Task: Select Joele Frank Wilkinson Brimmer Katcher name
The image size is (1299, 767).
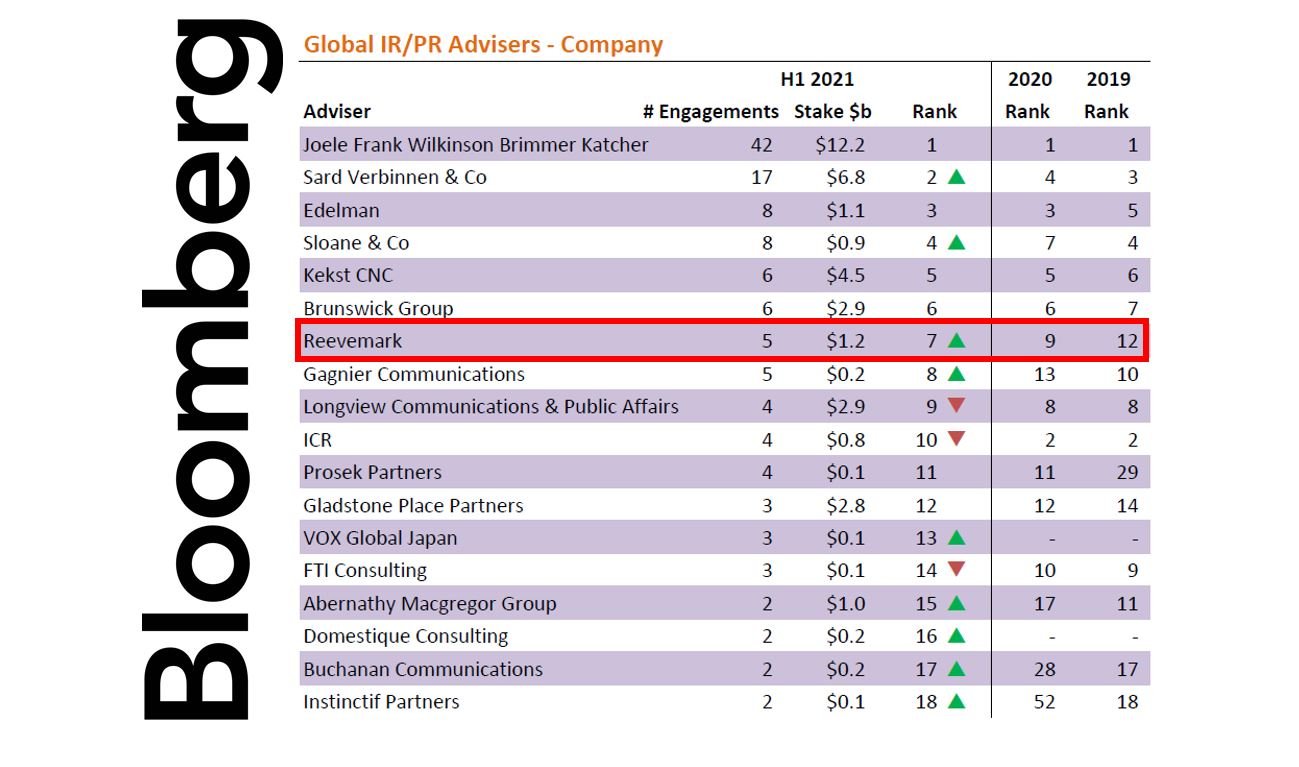Action: click(476, 145)
